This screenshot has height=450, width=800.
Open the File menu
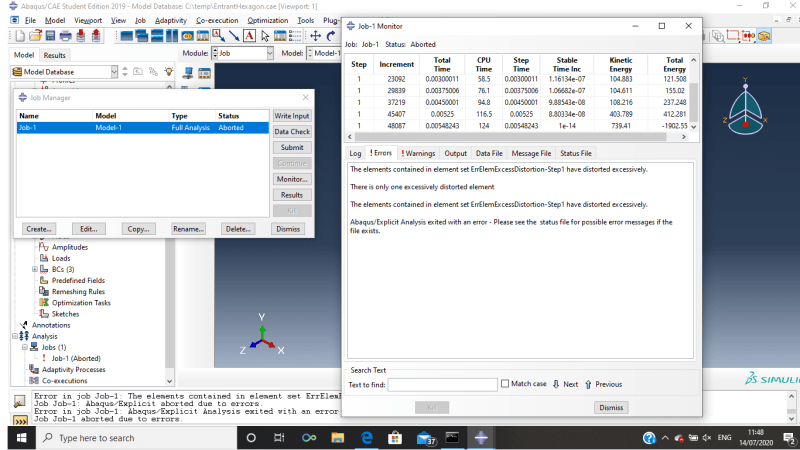(x=30, y=20)
